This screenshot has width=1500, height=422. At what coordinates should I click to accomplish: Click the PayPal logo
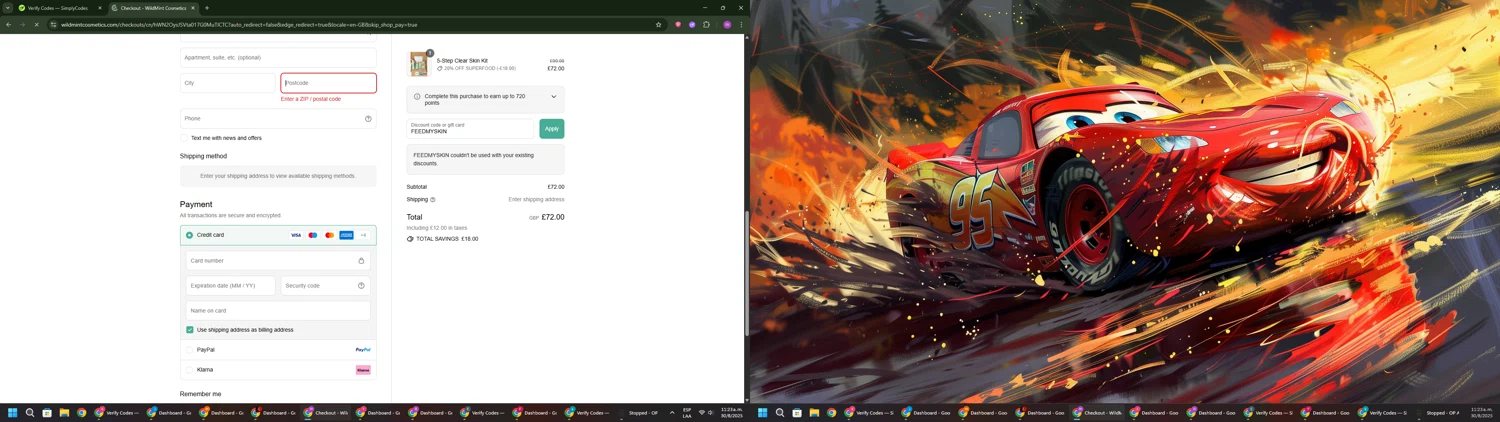[363, 350]
